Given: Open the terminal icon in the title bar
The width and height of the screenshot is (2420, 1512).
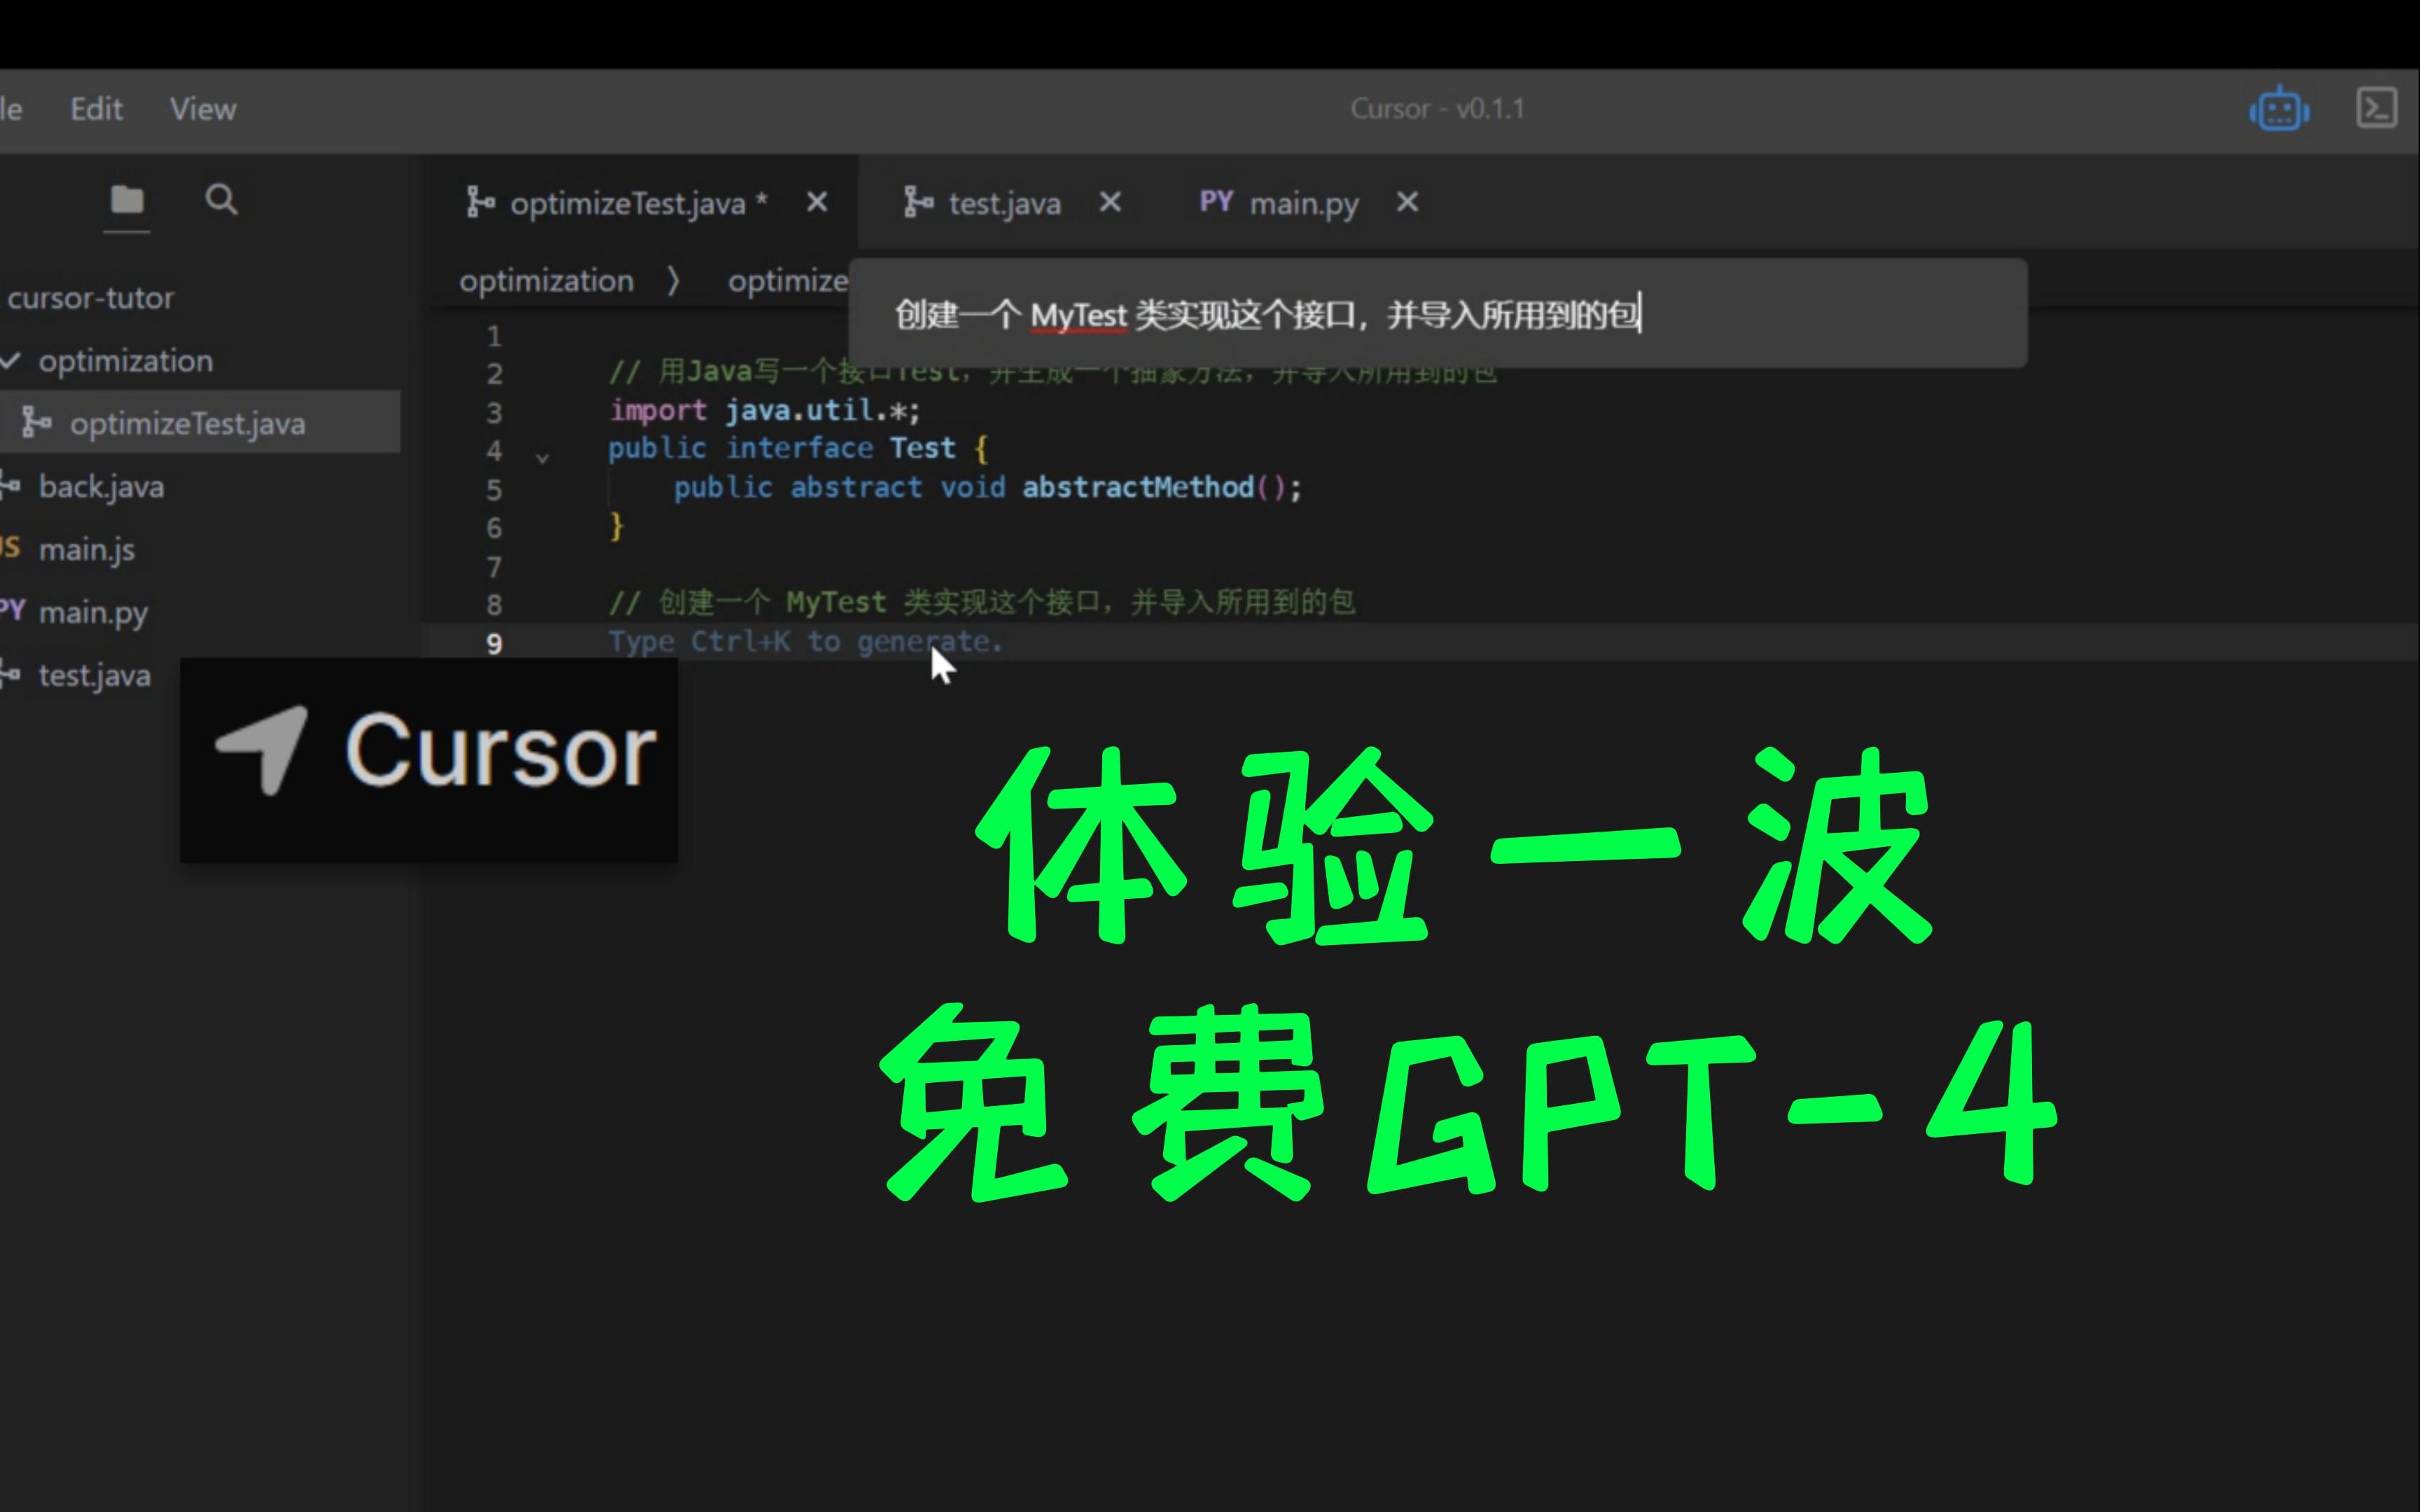Looking at the screenshot, I should pos(2378,106).
